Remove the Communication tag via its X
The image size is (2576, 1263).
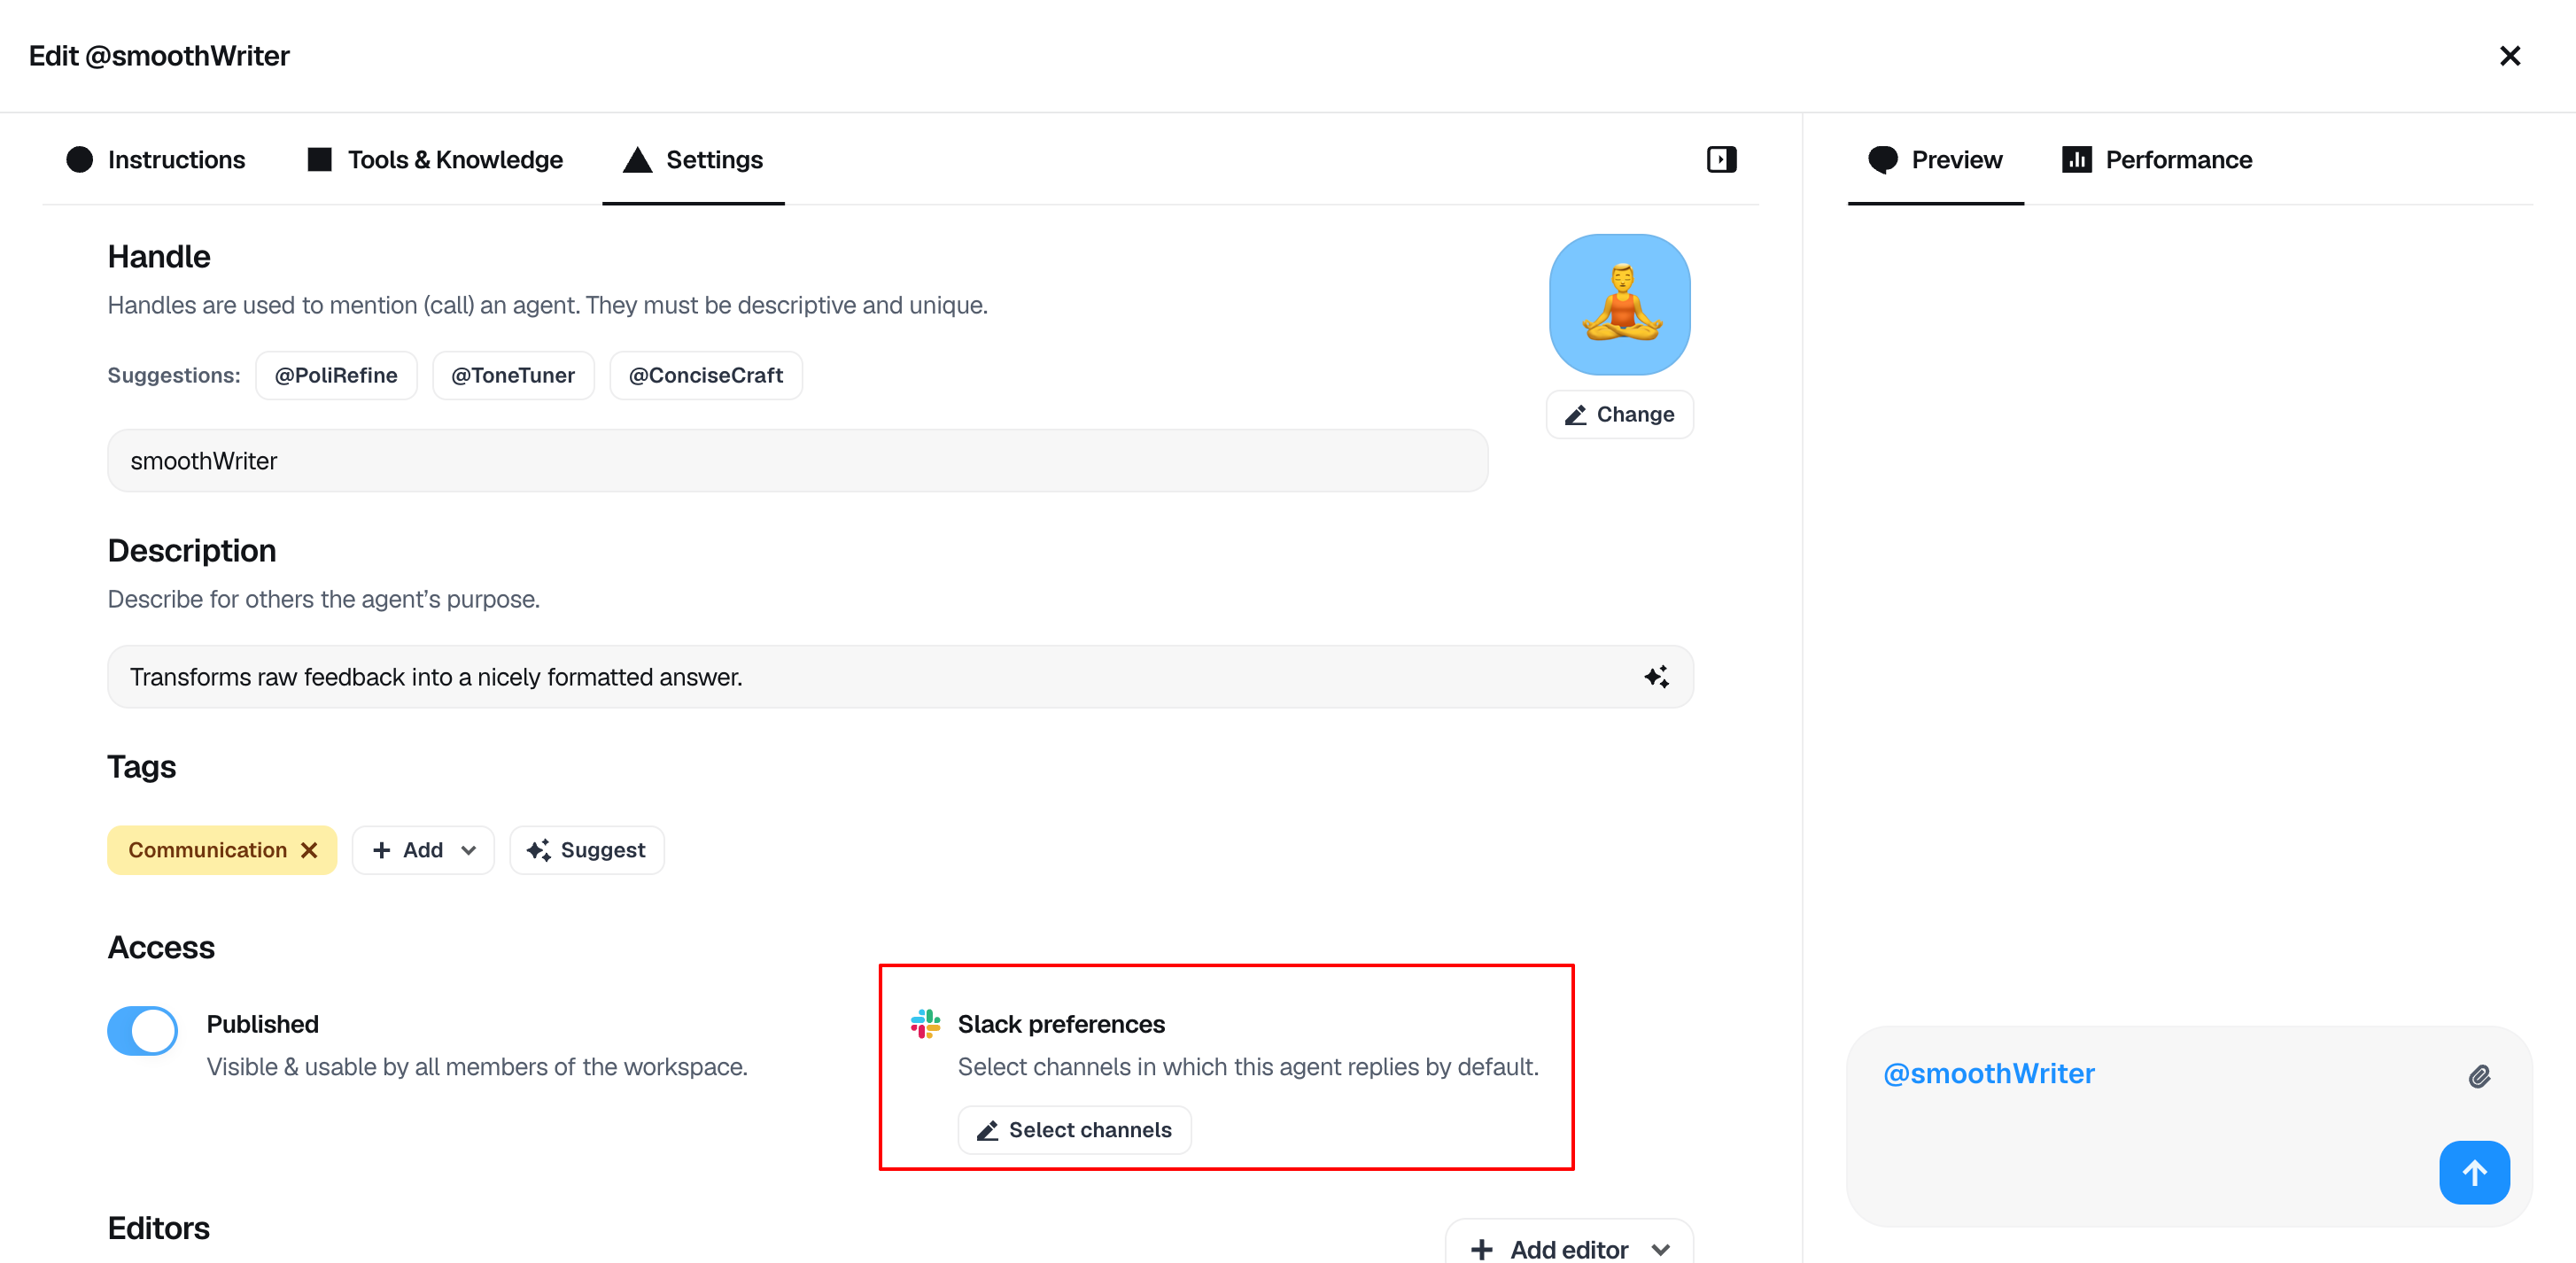[x=310, y=850]
